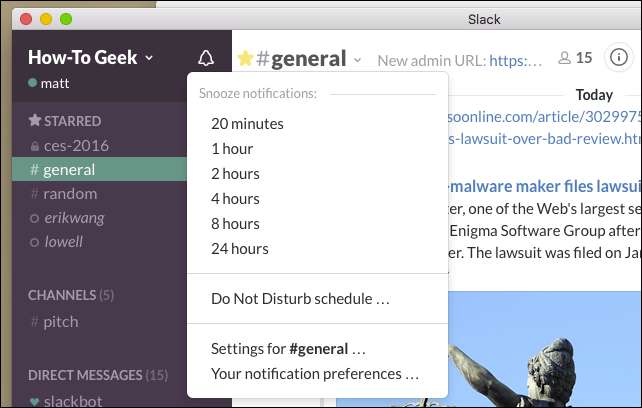
Task: Toggle the star on #general channel header
Action: click(x=245, y=58)
